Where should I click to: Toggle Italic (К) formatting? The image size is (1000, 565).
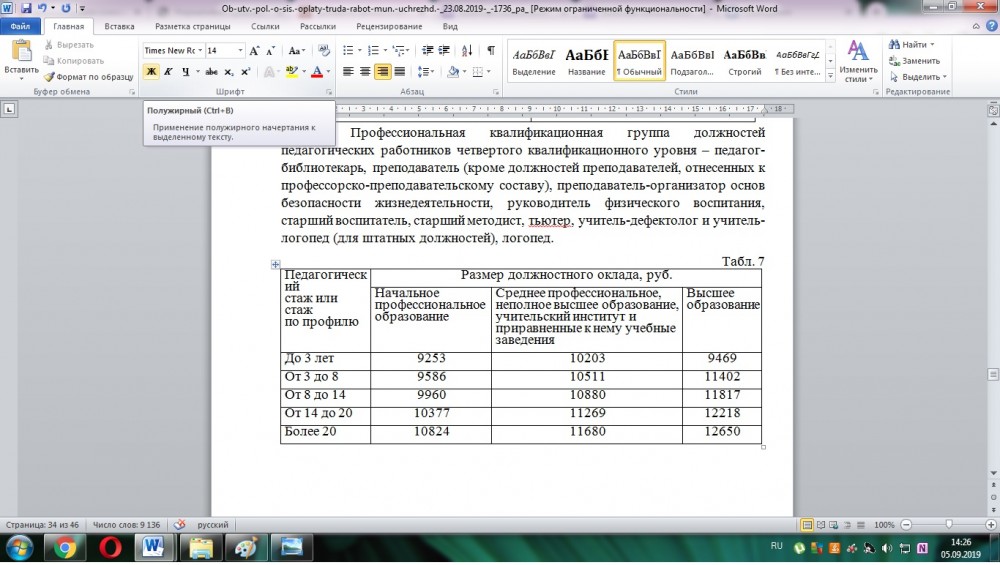pos(169,72)
